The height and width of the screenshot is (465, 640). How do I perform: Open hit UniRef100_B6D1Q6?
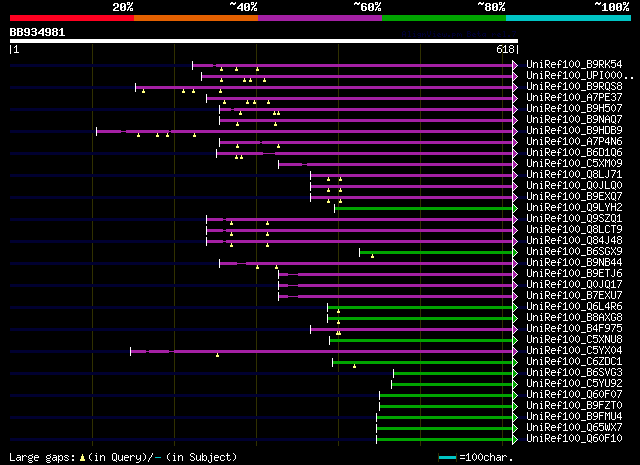pos(574,153)
